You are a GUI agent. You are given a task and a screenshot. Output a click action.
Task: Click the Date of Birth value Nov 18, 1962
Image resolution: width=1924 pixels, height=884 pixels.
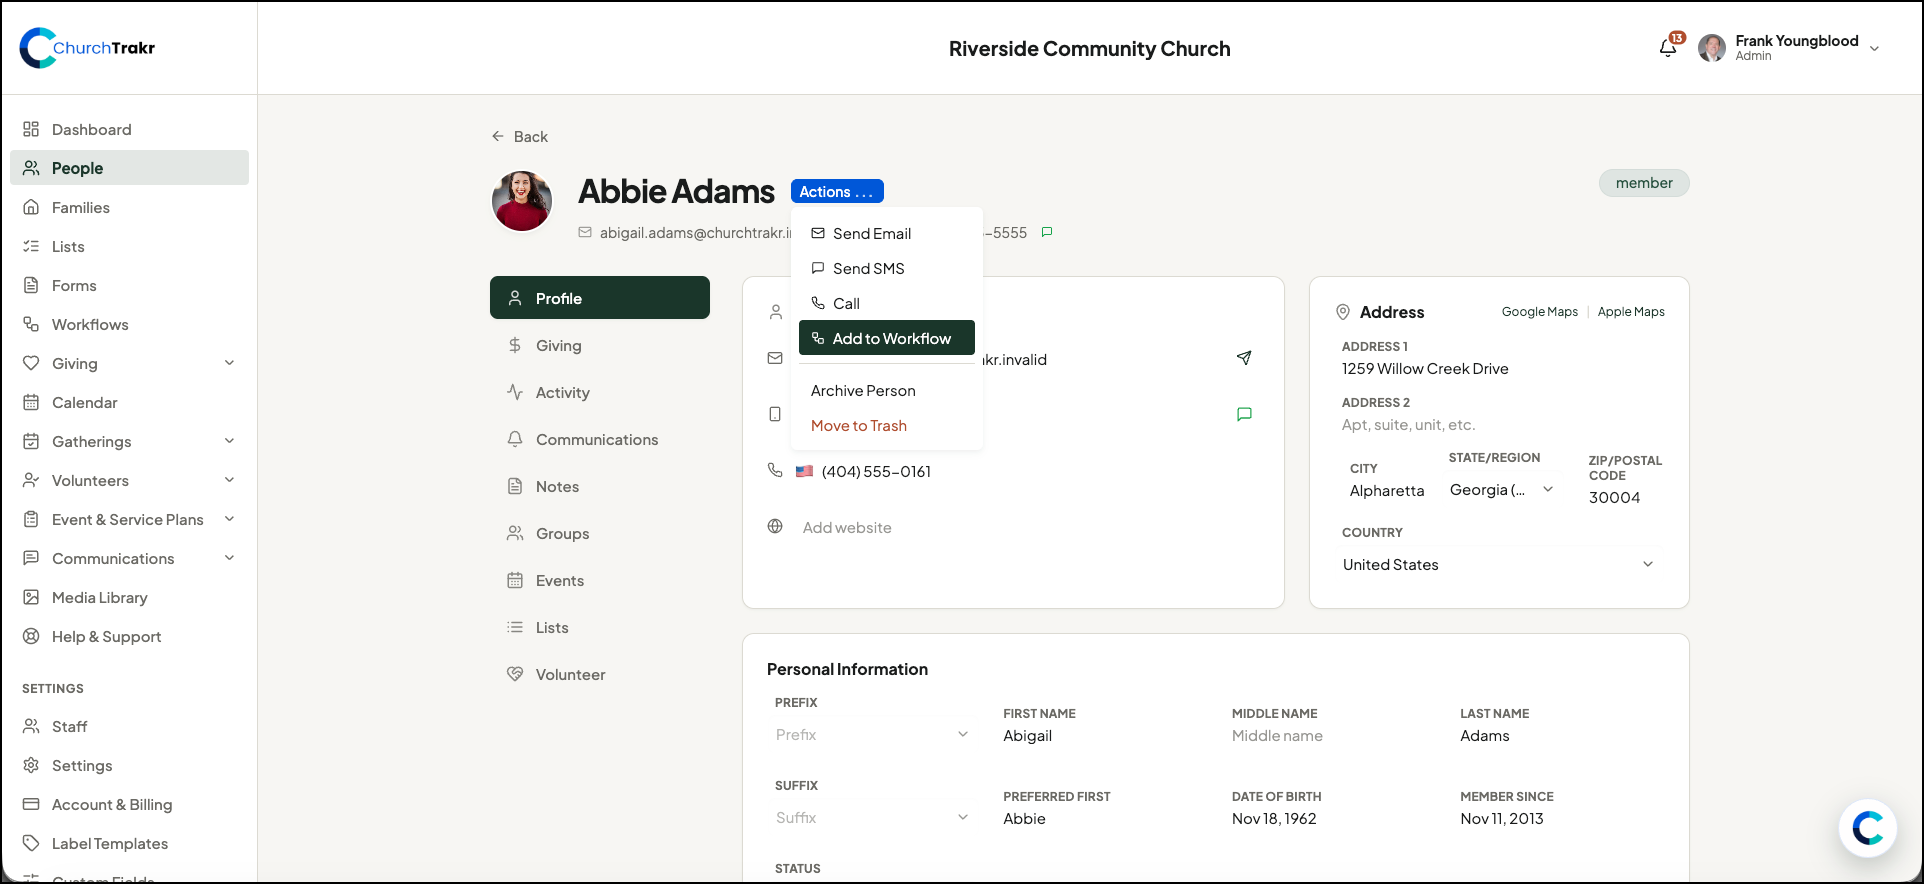(1274, 819)
